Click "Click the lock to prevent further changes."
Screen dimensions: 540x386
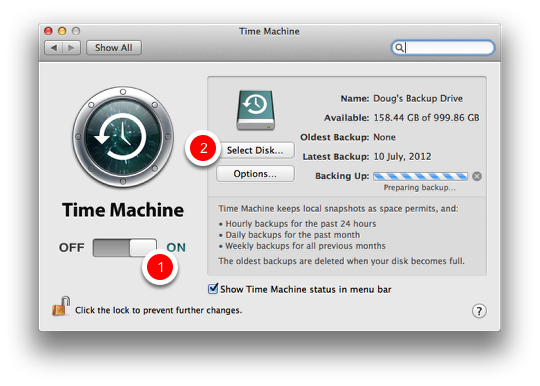[158, 310]
